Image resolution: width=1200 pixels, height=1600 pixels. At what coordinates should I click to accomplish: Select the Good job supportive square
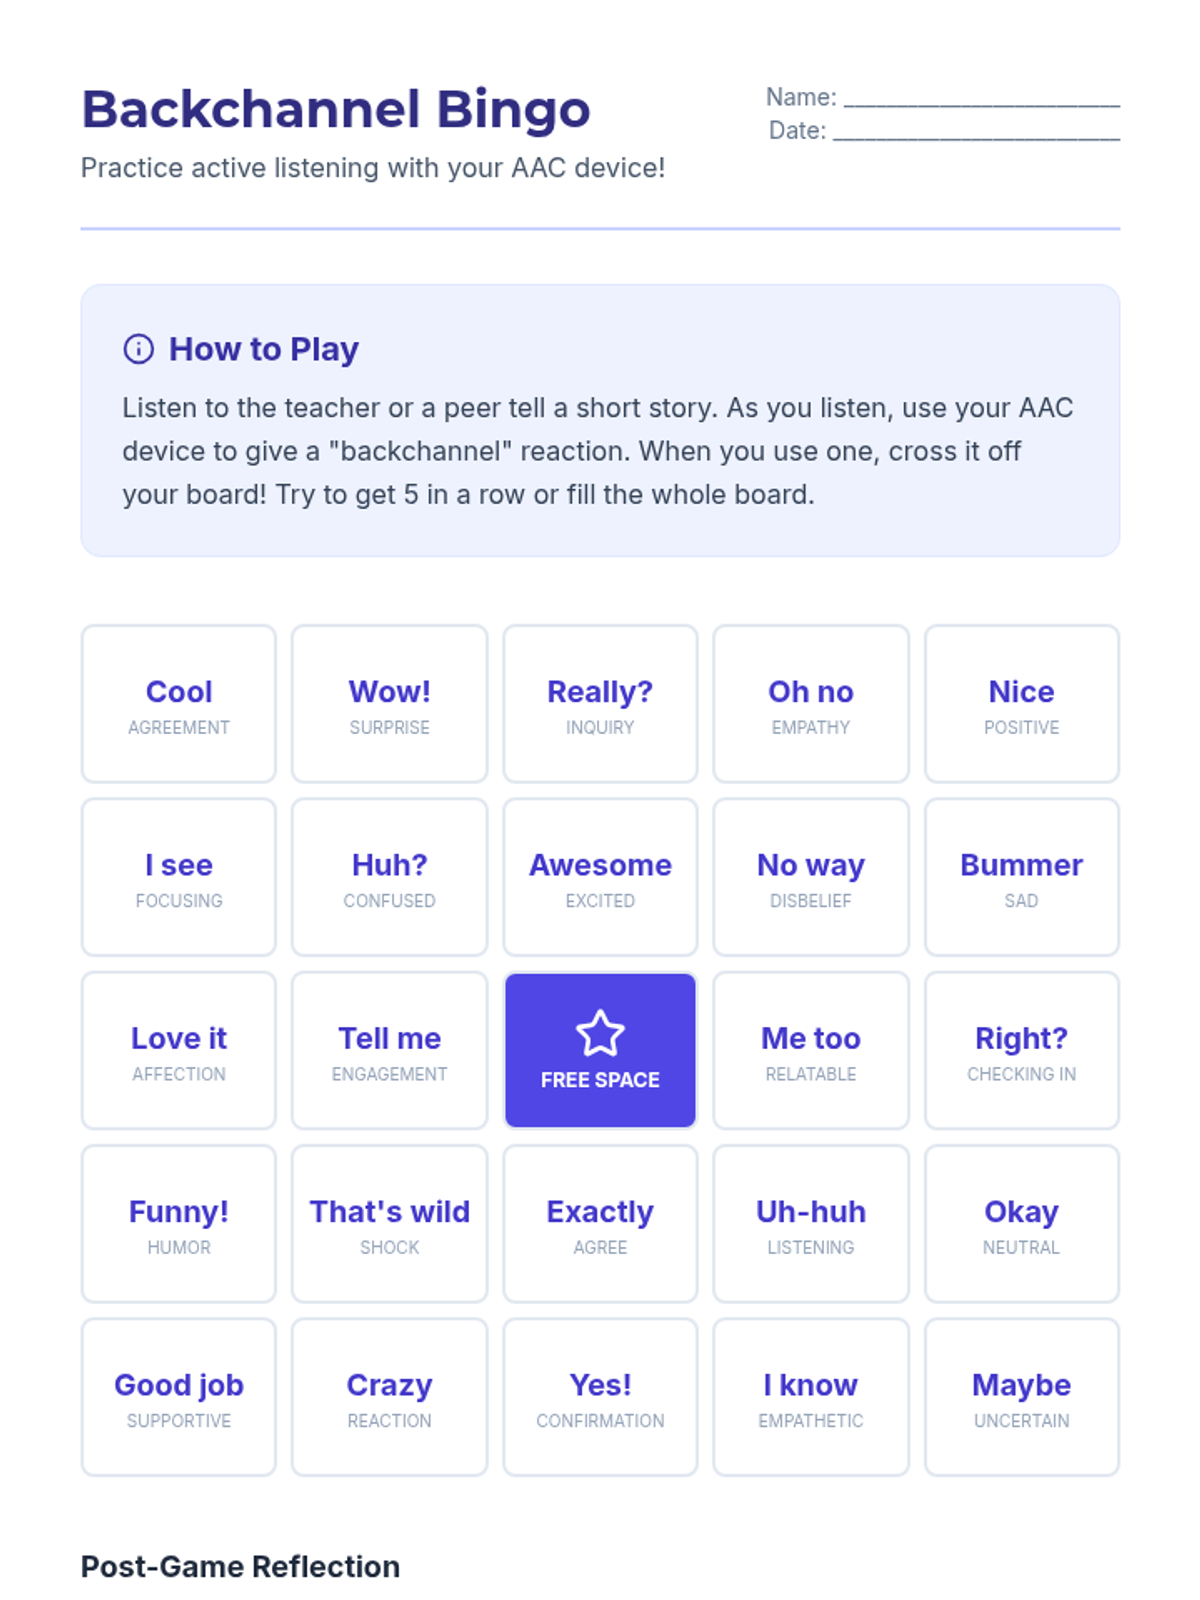click(x=179, y=1397)
